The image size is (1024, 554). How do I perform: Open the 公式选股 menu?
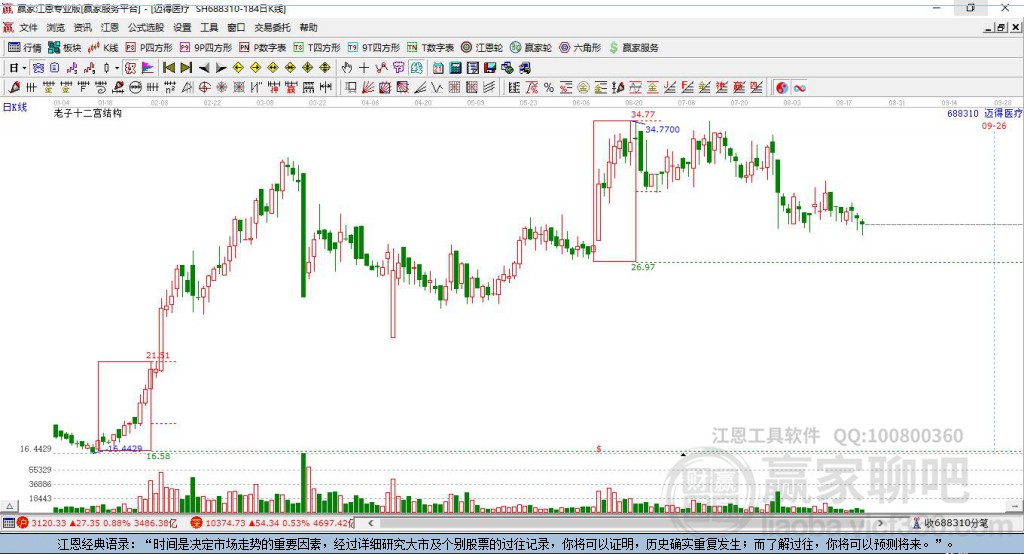[146, 27]
